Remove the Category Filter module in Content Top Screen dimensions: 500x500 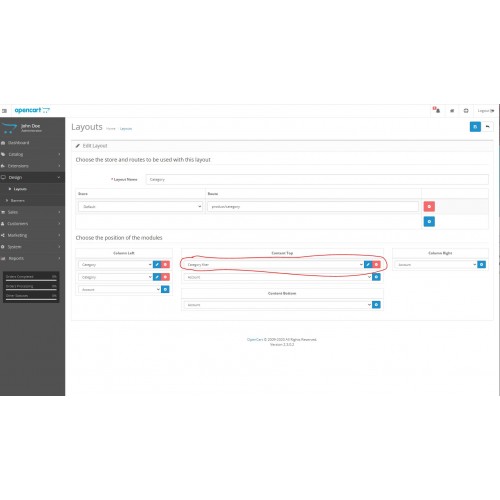[376, 264]
